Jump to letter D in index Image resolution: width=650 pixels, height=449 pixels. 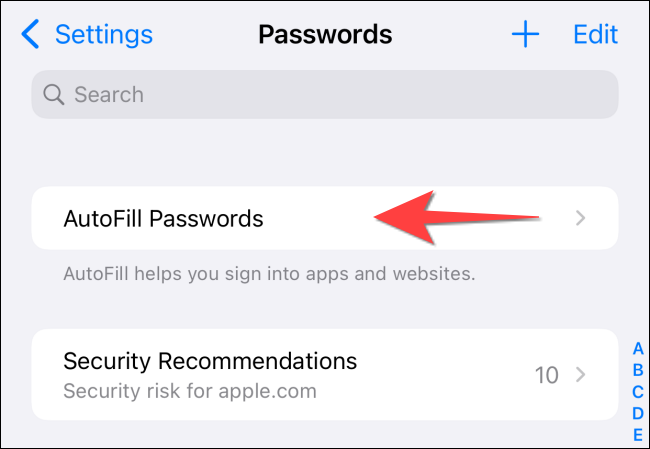pyautogui.click(x=638, y=413)
